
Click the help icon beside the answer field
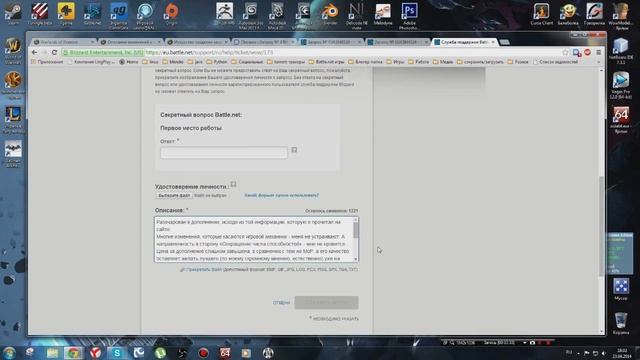coord(294,150)
